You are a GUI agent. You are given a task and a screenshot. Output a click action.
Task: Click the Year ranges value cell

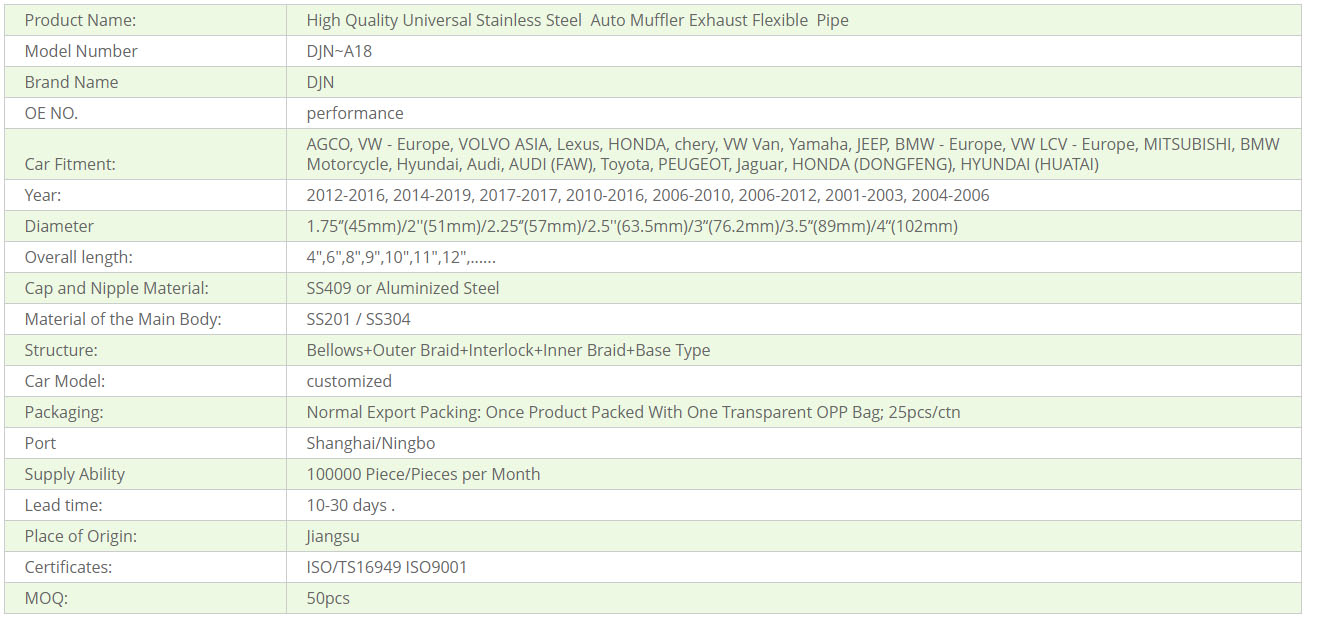(794, 195)
